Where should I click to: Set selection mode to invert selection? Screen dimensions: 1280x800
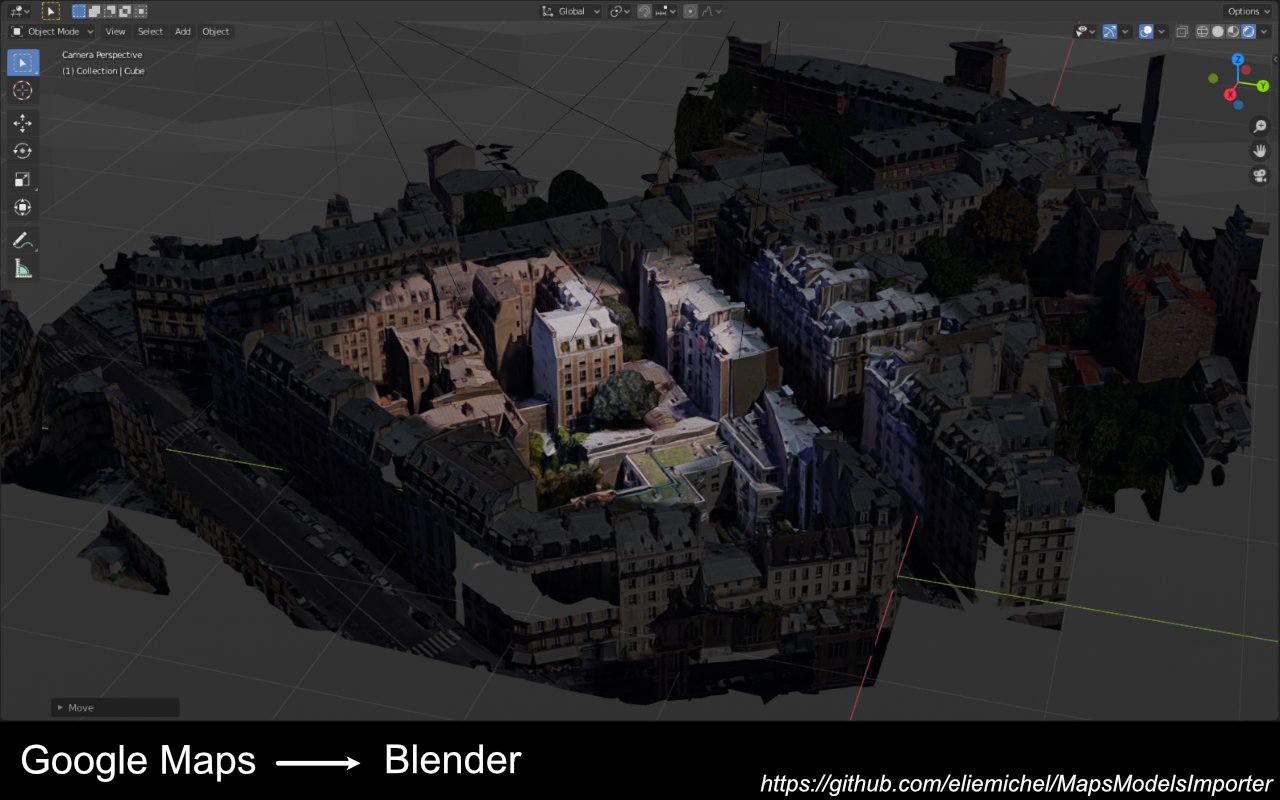[125, 11]
